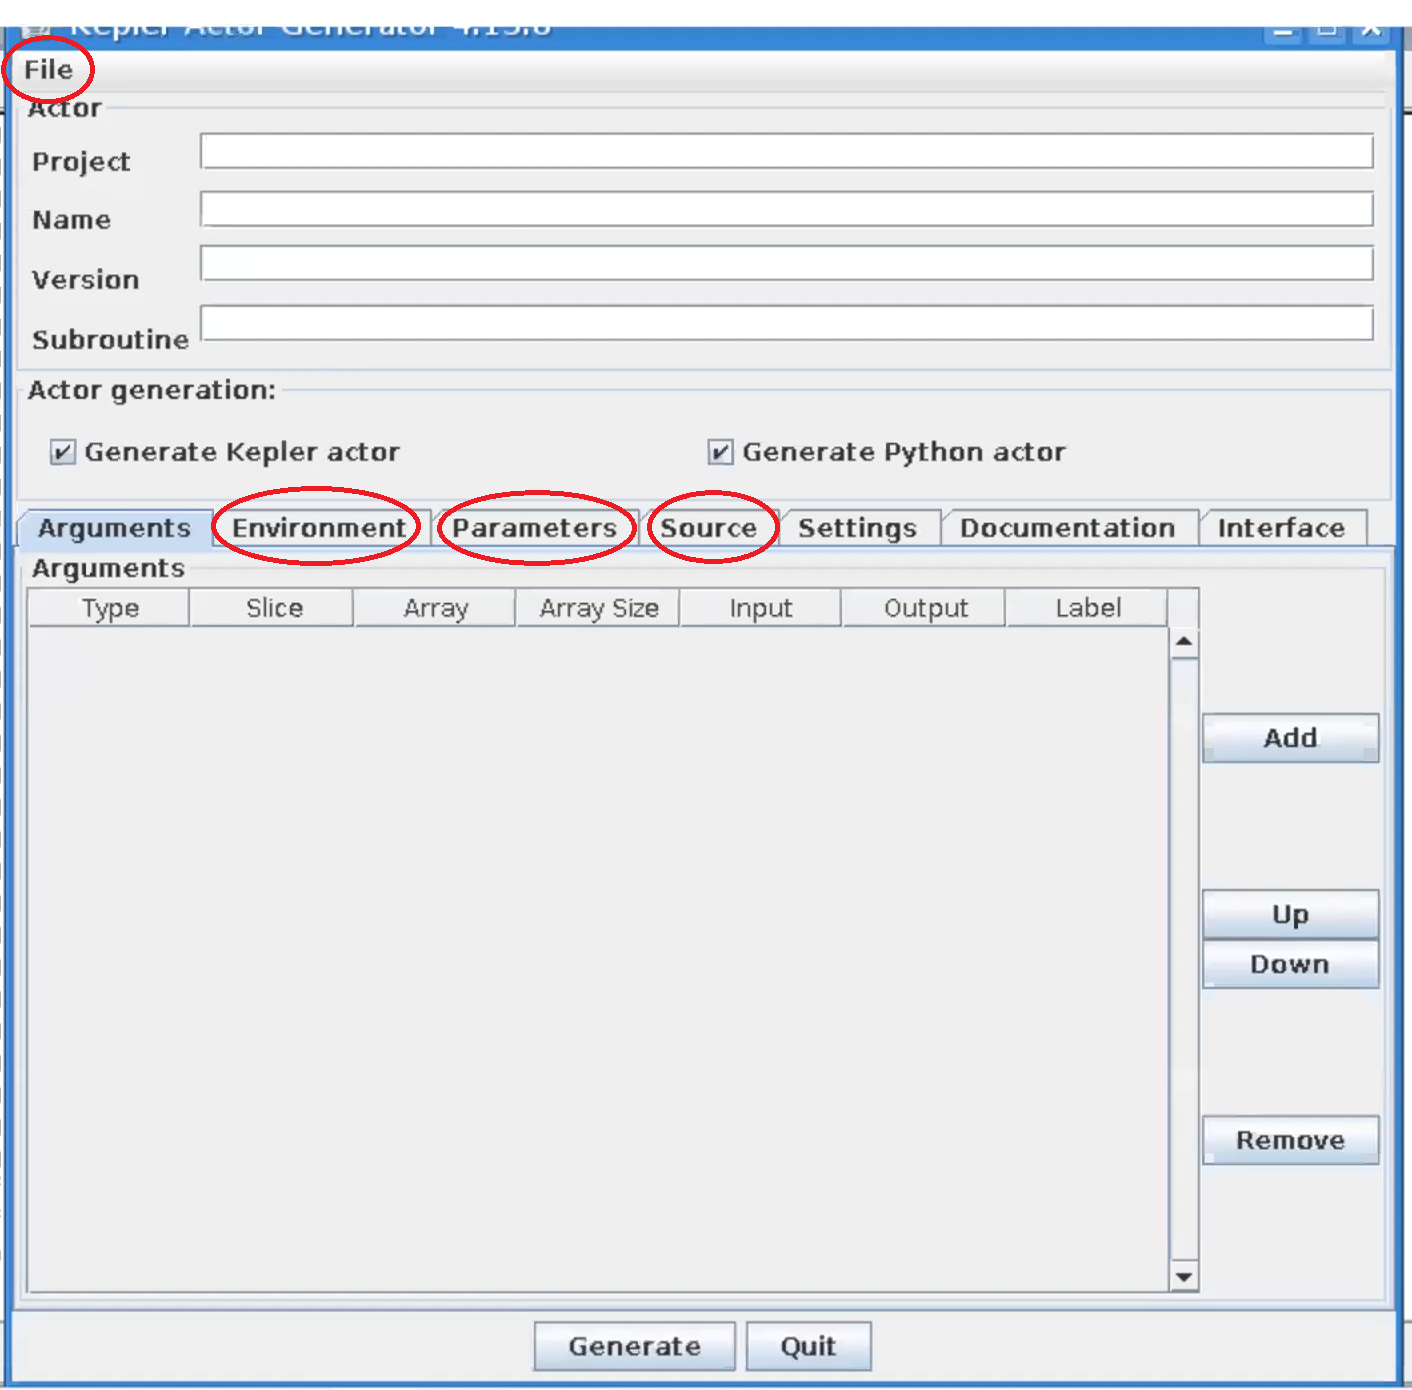Click the Label column header
The image size is (1412, 1390).
click(x=1088, y=608)
